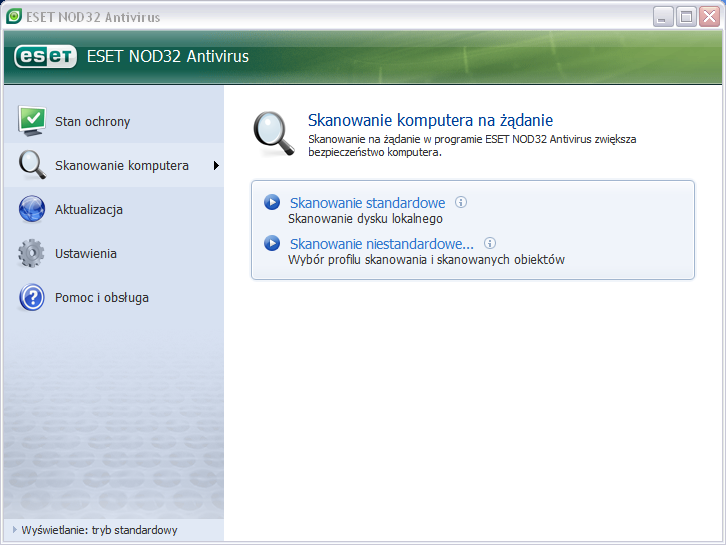Image resolution: width=726 pixels, height=545 pixels.
Task: Select the Skanowanie komputera magnifier icon
Action: 32,165
